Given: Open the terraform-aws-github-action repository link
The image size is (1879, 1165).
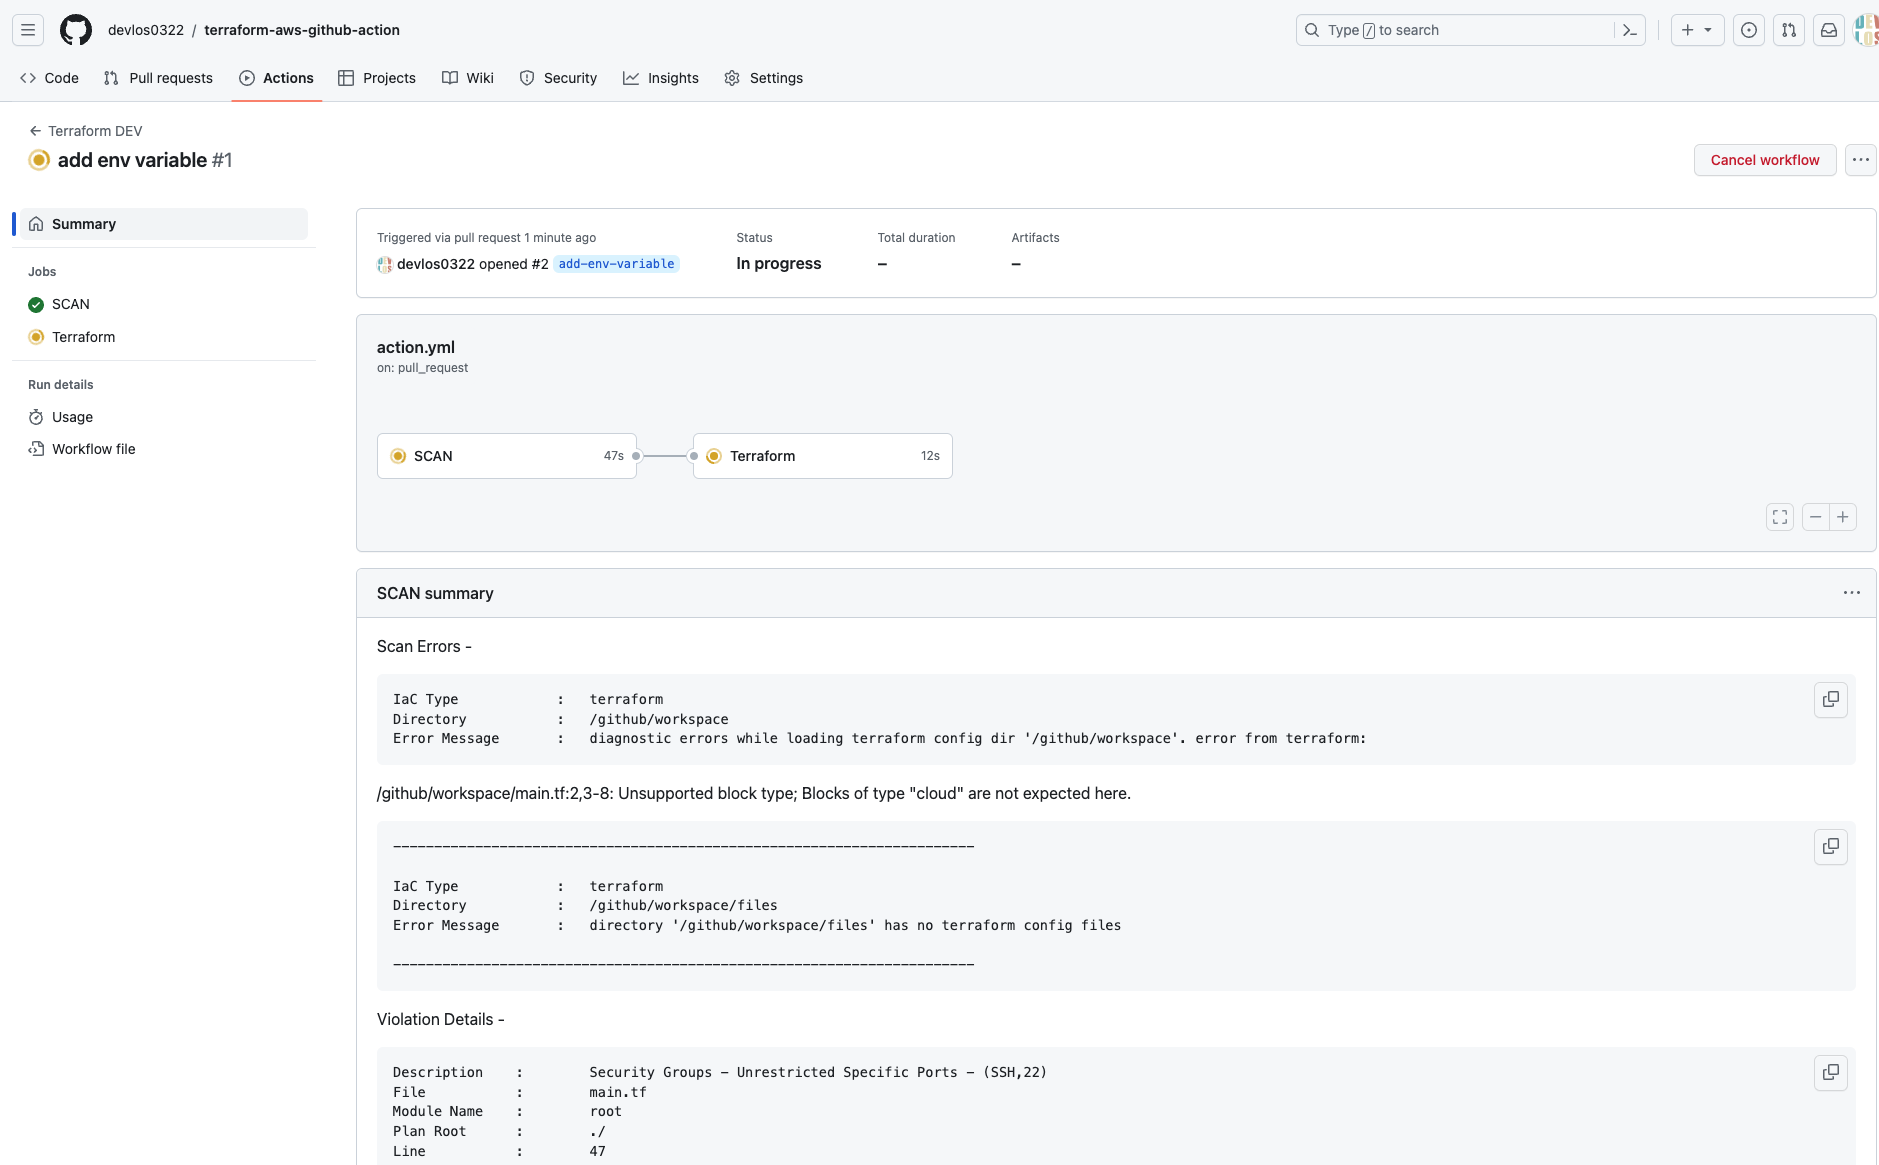Looking at the screenshot, I should pyautogui.click(x=302, y=30).
